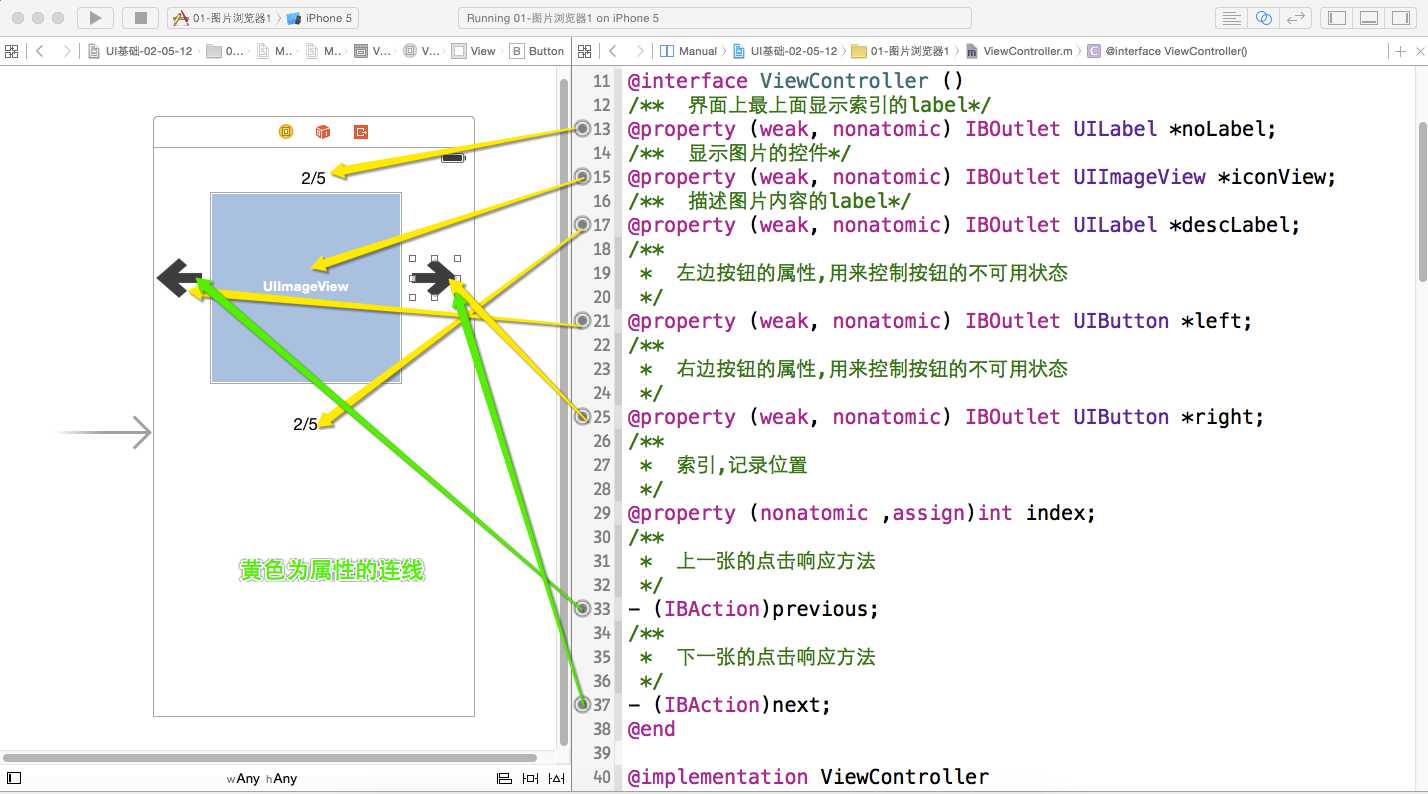Select the UIImageView on the canvas
This screenshot has width=1428, height=794.
click(306, 287)
